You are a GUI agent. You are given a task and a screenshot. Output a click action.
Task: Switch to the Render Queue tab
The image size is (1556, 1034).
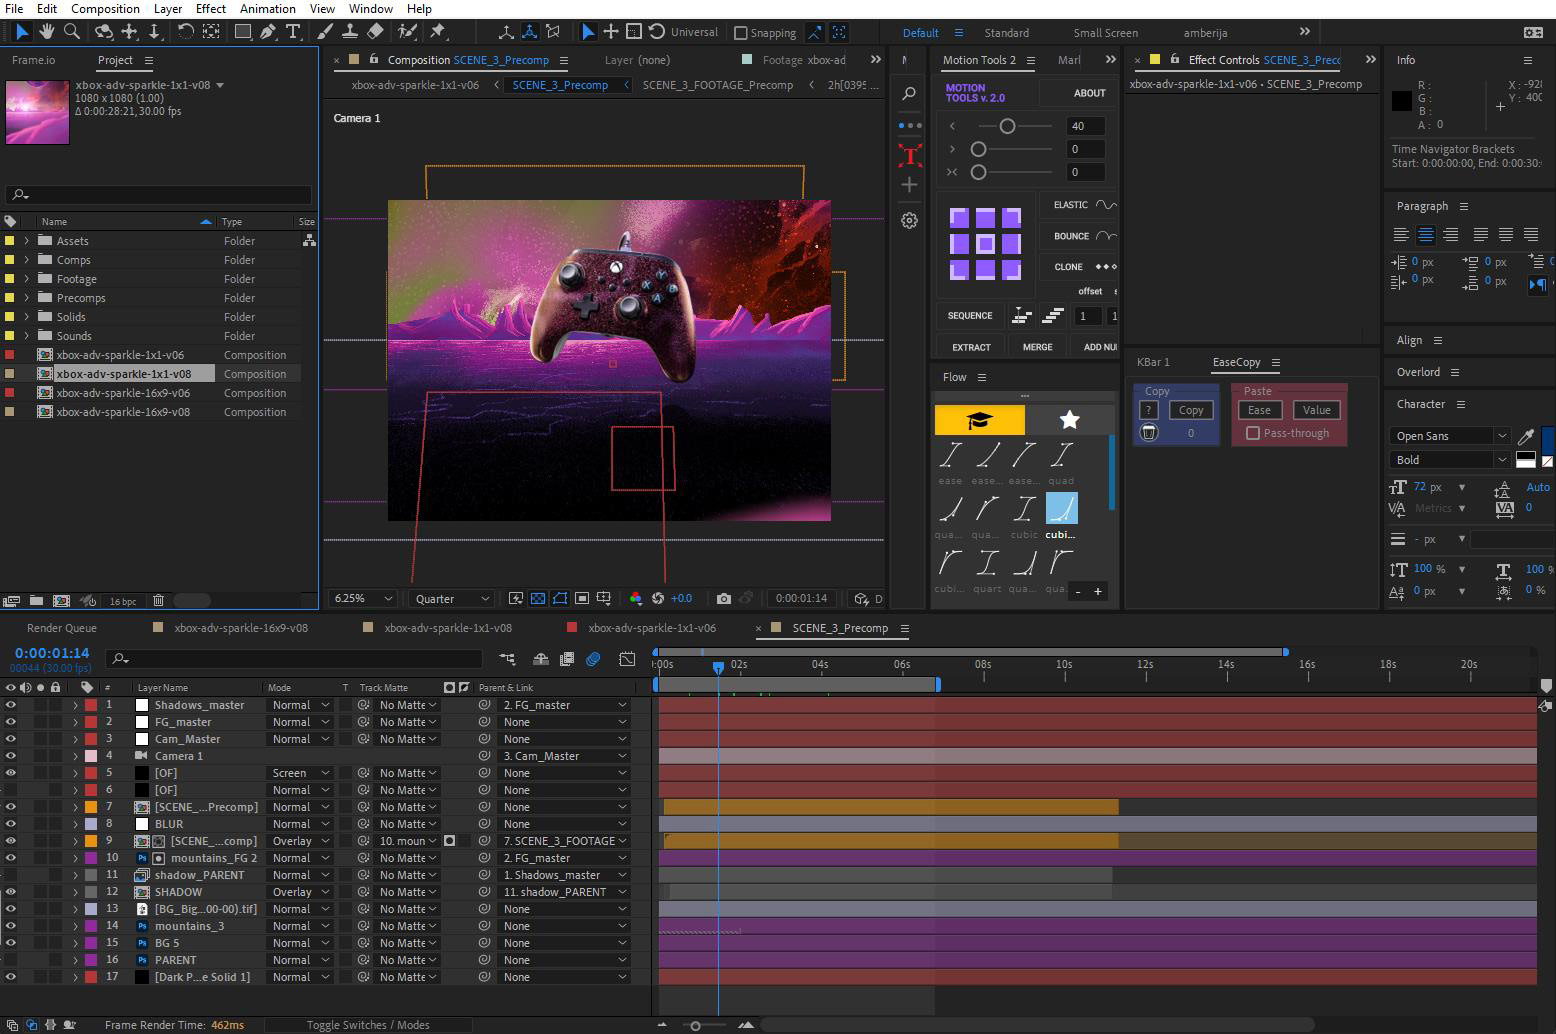click(x=62, y=628)
